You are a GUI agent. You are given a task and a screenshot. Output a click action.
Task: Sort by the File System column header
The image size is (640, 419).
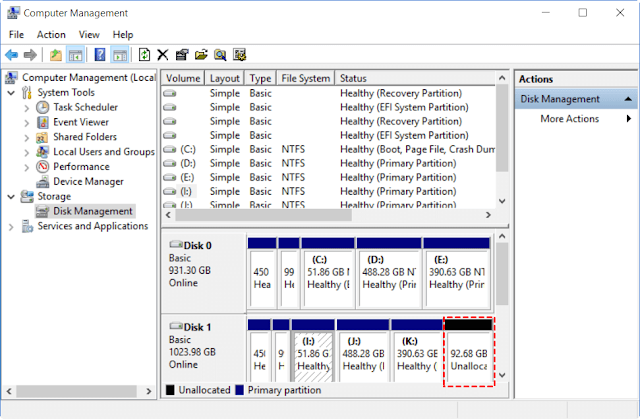click(x=306, y=78)
